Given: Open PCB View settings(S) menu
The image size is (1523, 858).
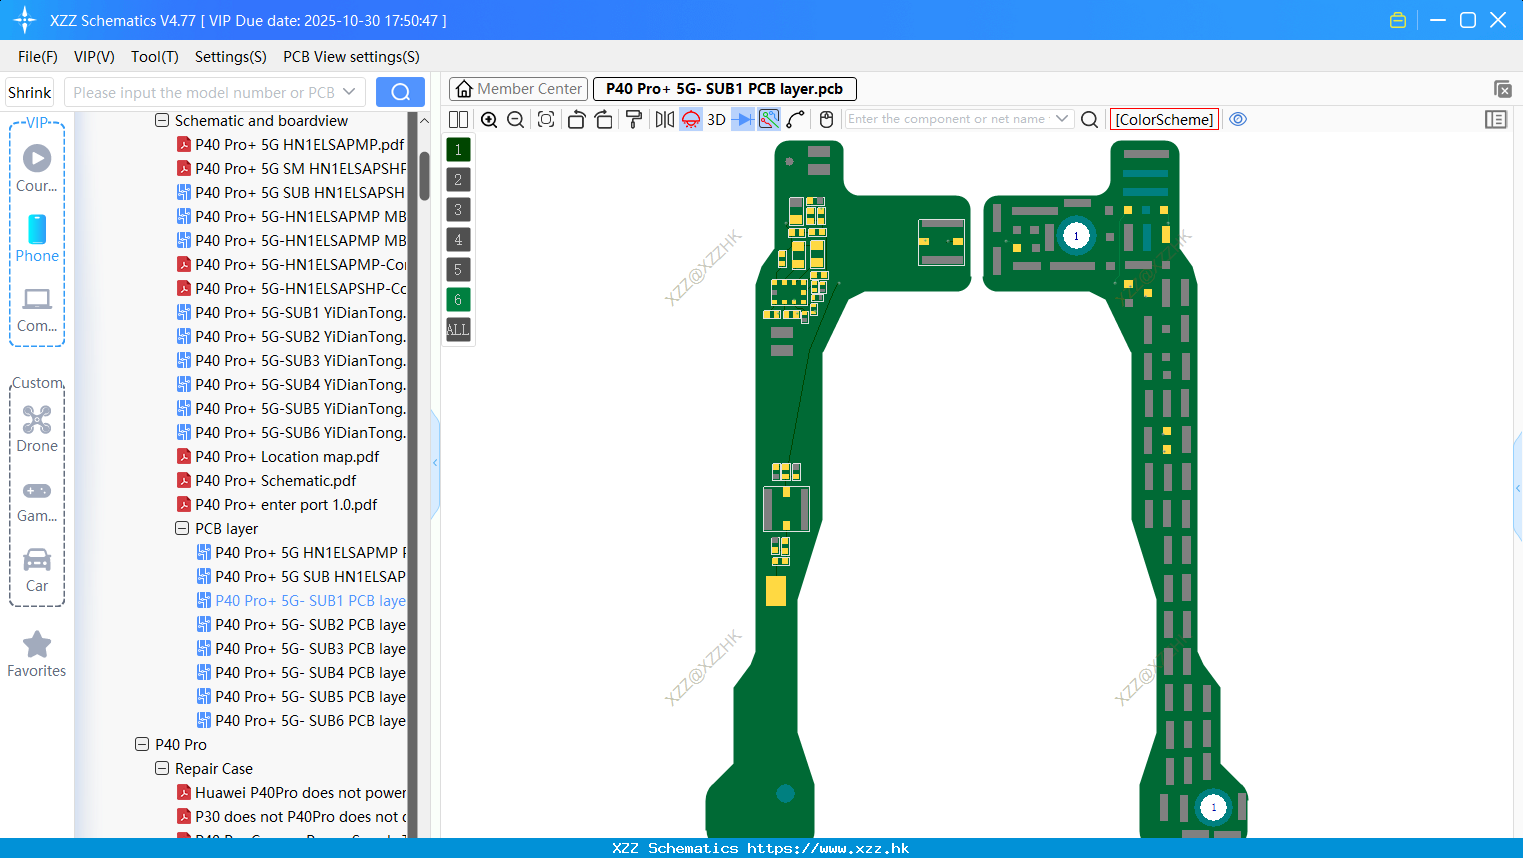Looking at the screenshot, I should (x=351, y=57).
